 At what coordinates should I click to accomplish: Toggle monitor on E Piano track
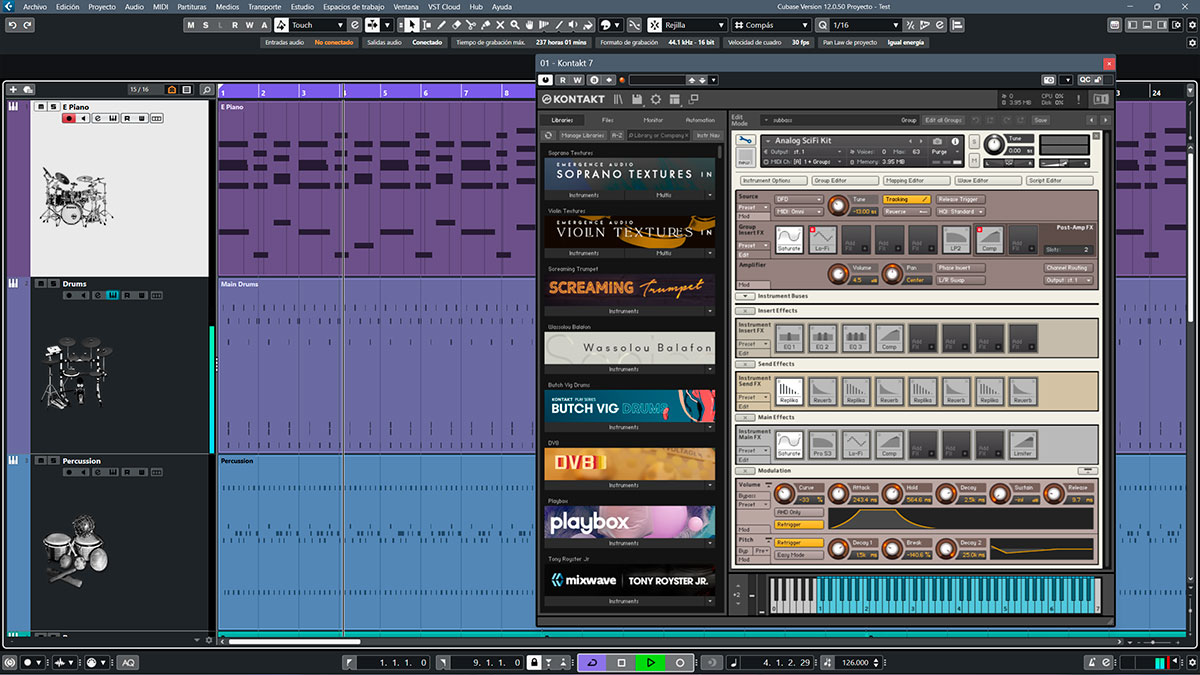click(83, 118)
